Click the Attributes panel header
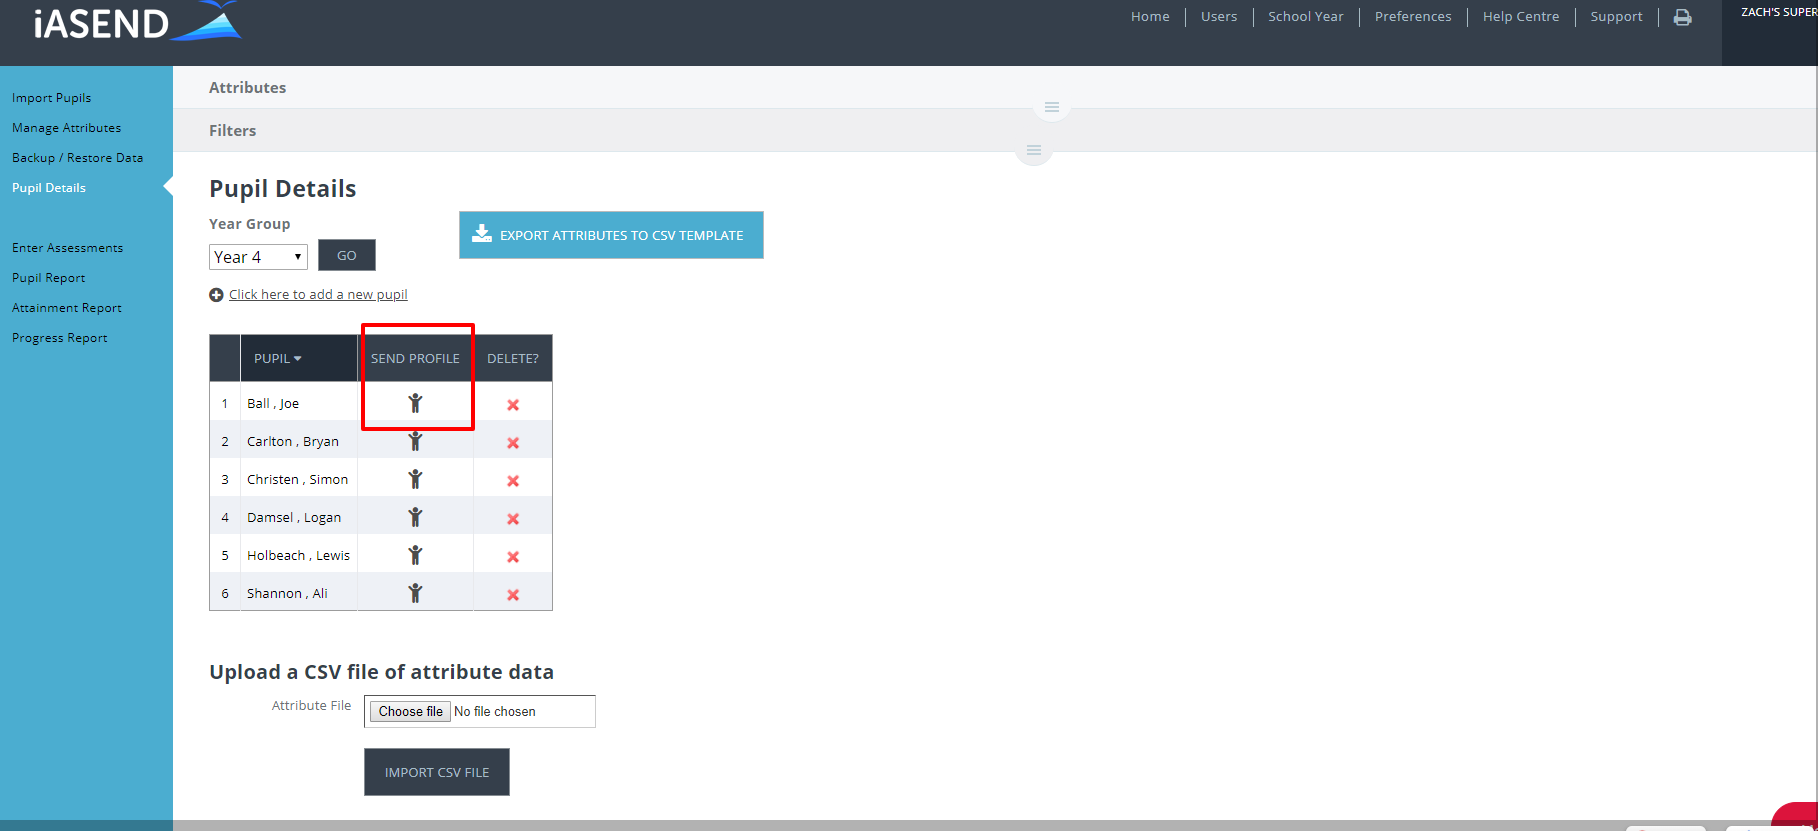Viewport: 1818px width, 831px height. pos(248,88)
